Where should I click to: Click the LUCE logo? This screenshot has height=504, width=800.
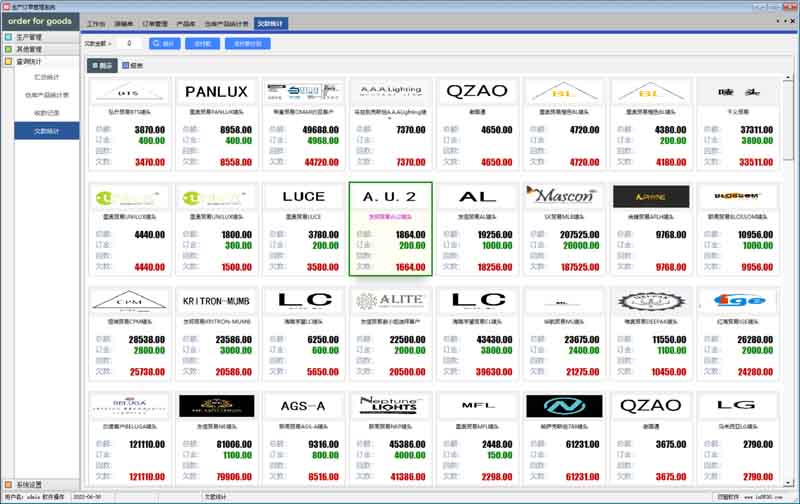pos(304,196)
